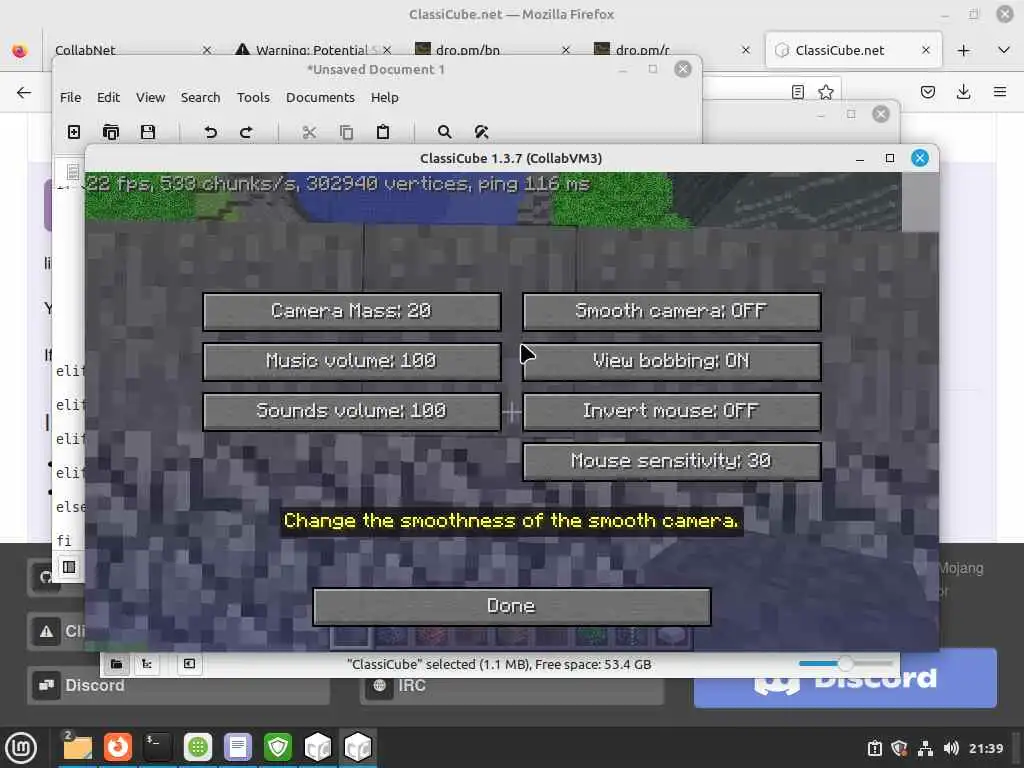Switch to the dro.pm/bn Firefox tab

(490, 50)
